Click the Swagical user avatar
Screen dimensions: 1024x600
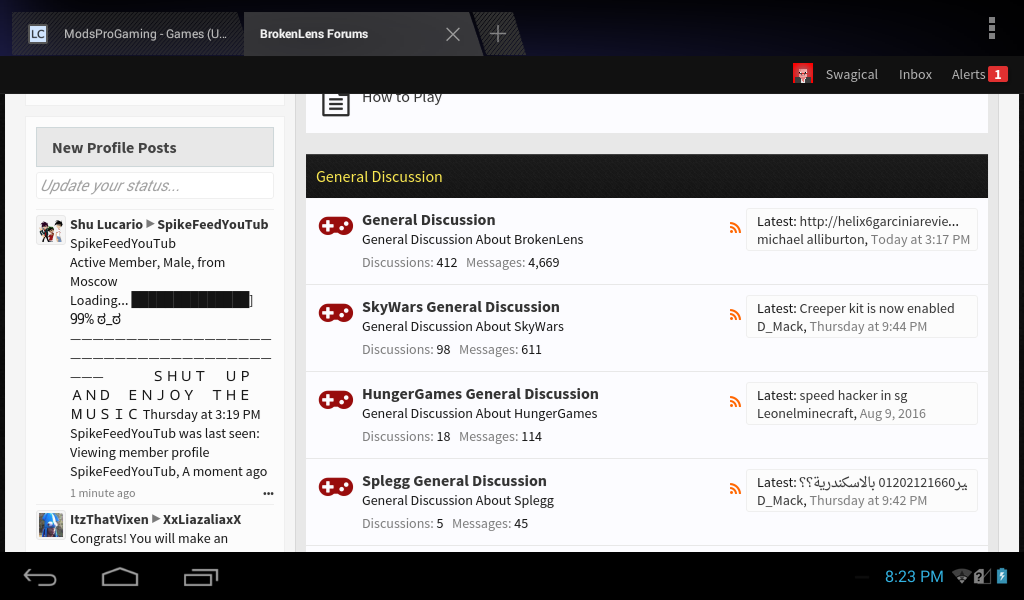[803, 74]
